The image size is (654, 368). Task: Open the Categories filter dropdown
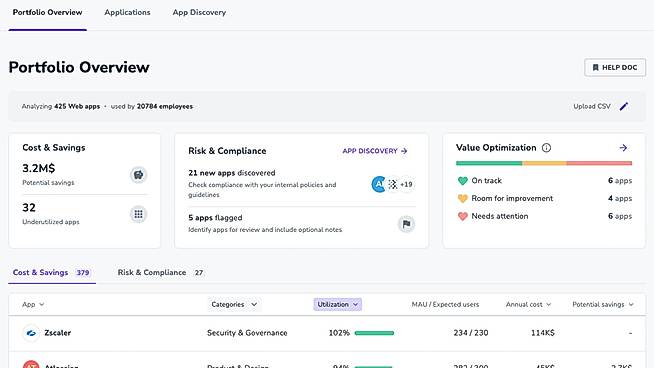point(234,305)
